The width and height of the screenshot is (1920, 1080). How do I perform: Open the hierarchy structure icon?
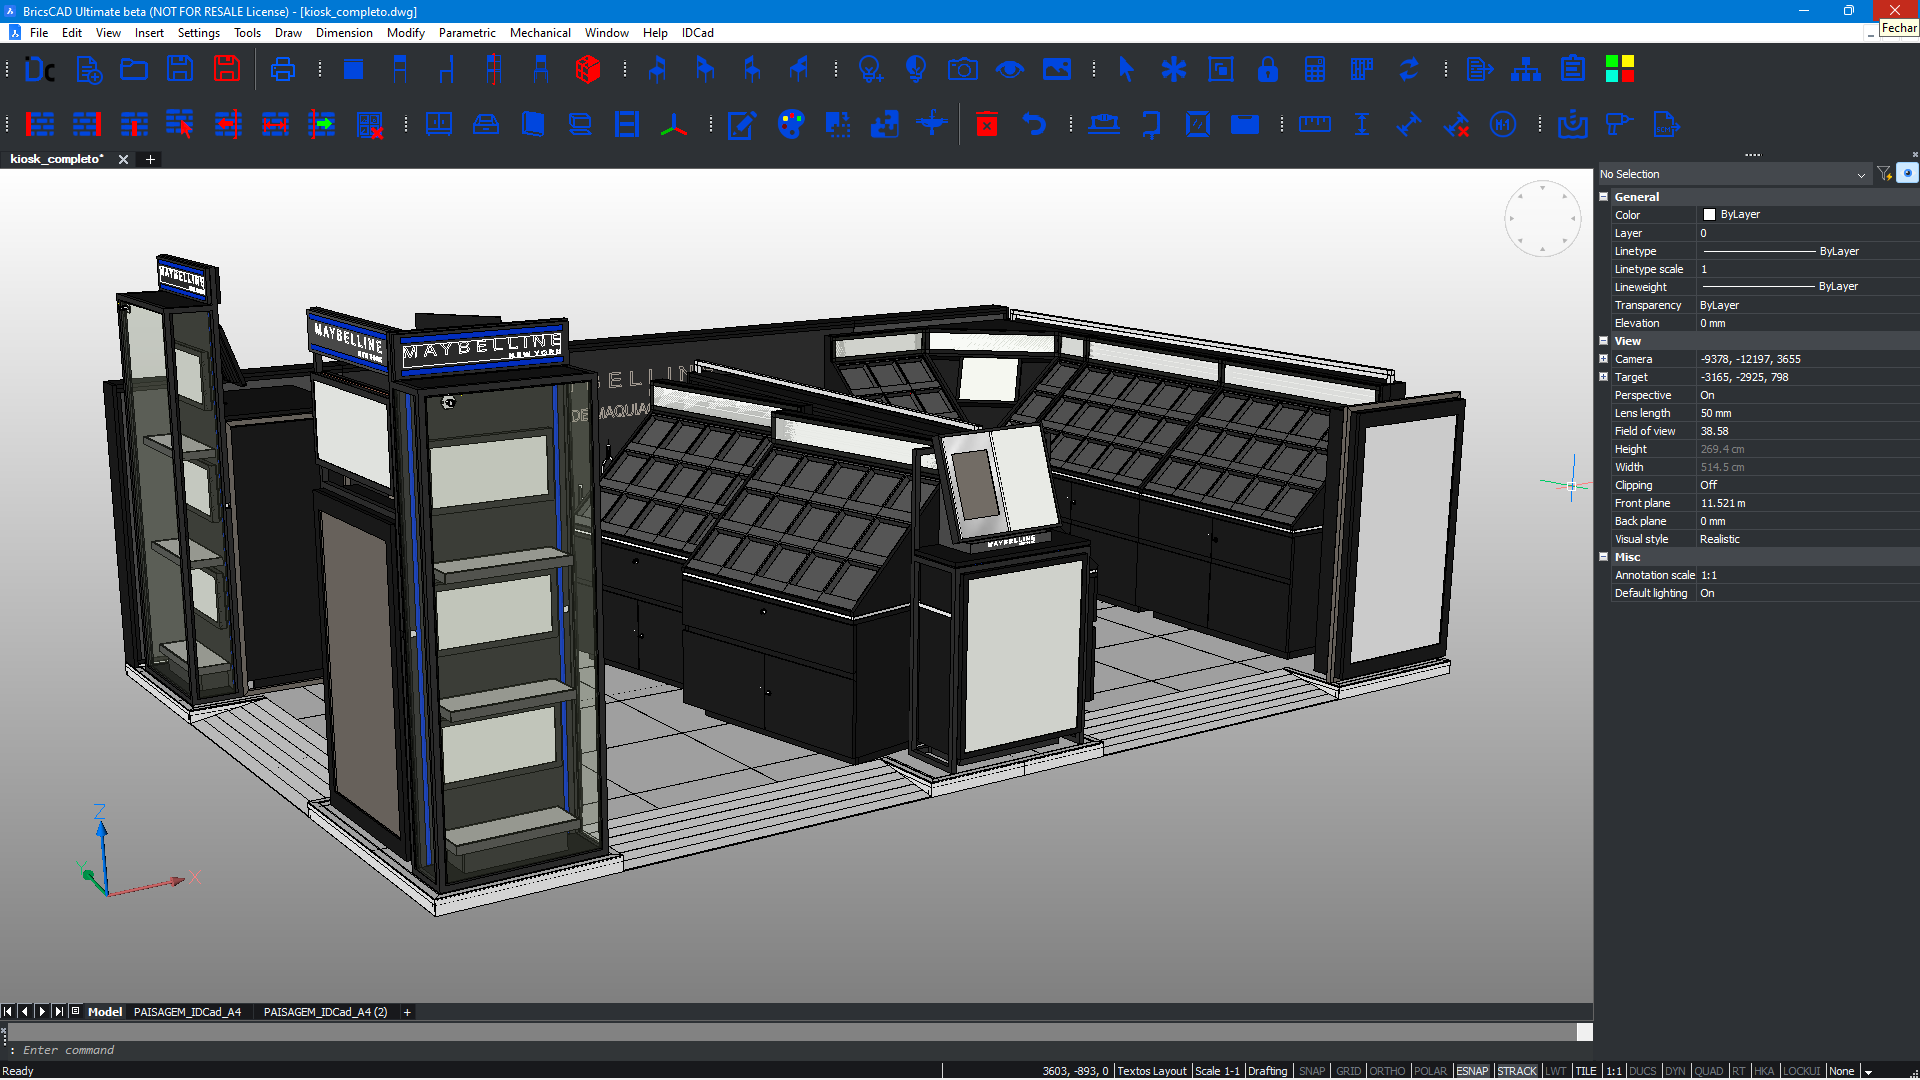(1526, 69)
